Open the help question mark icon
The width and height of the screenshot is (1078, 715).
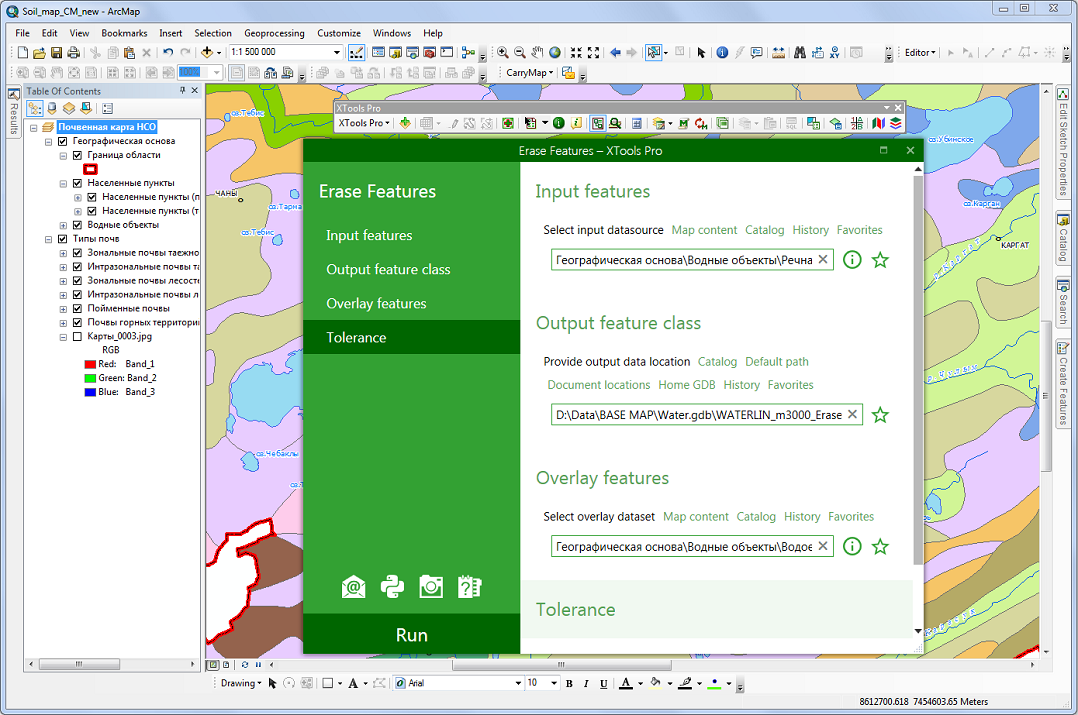point(470,587)
